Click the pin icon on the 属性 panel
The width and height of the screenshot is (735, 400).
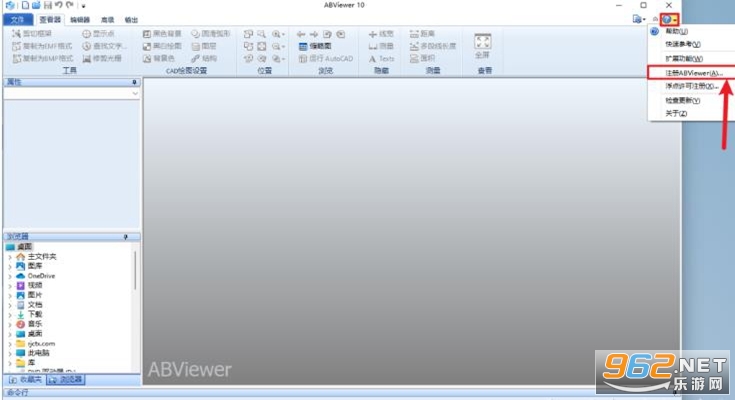click(x=134, y=82)
